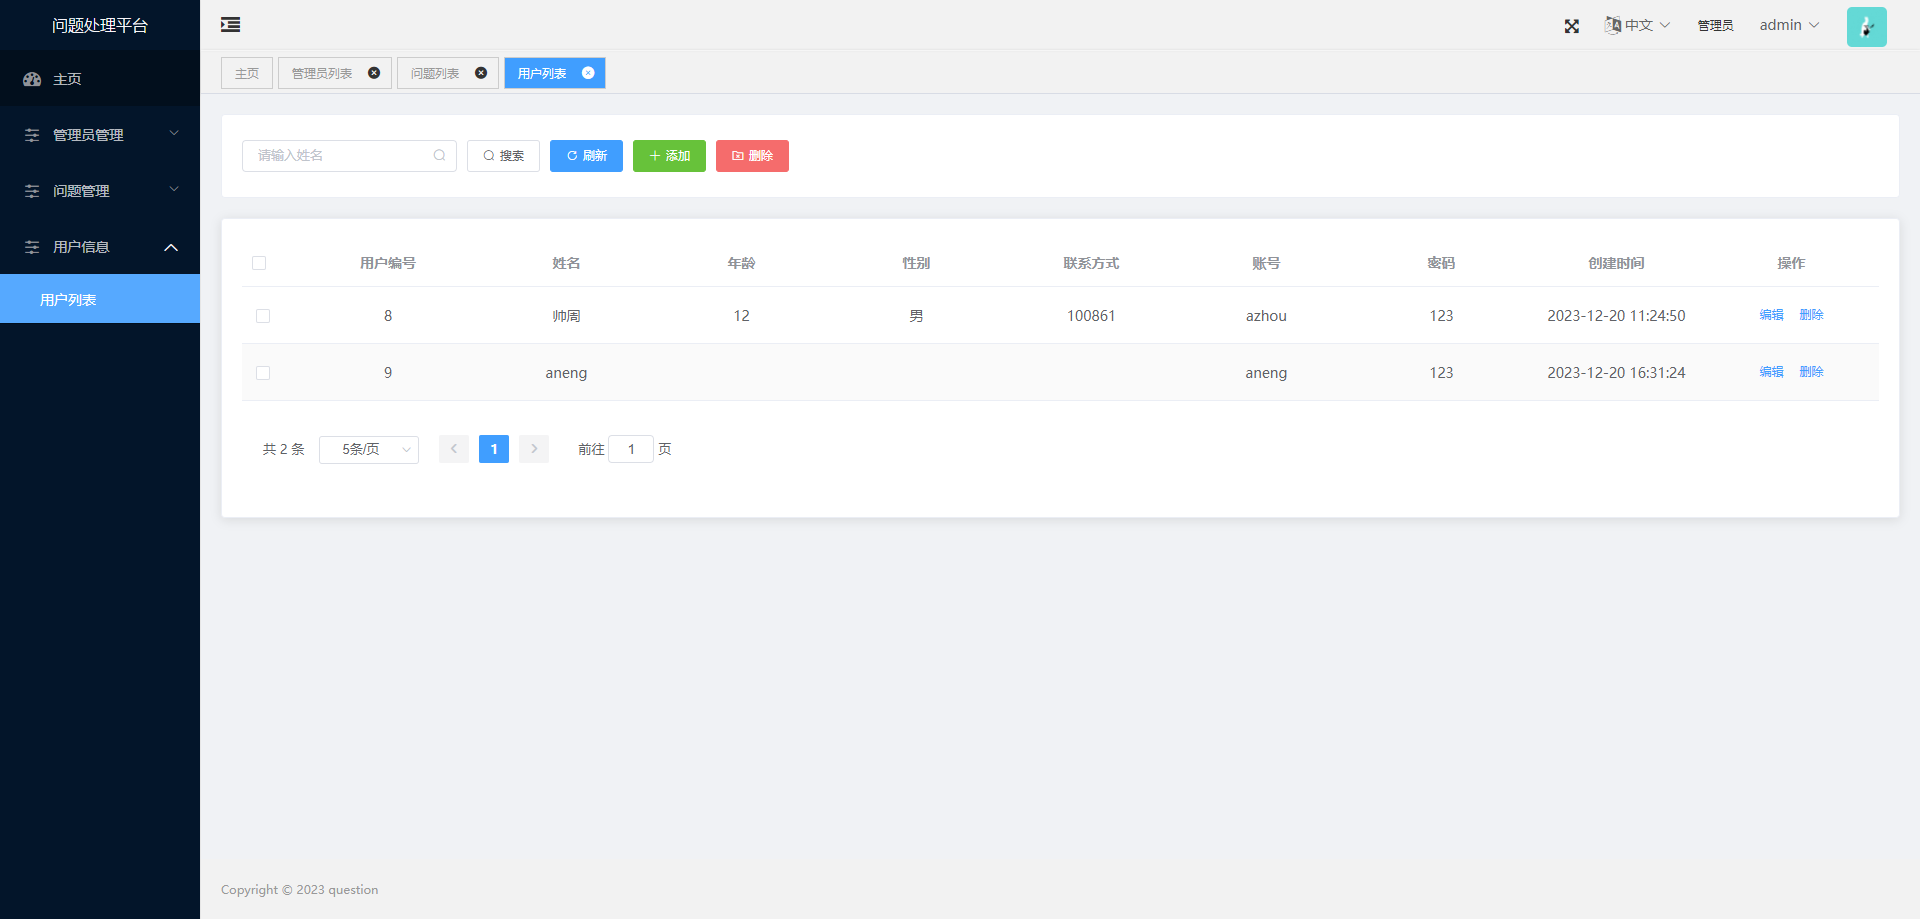Switch to the 主页 tab
Image resolution: width=1920 pixels, height=919 pixels.
[x=247, y=73]
